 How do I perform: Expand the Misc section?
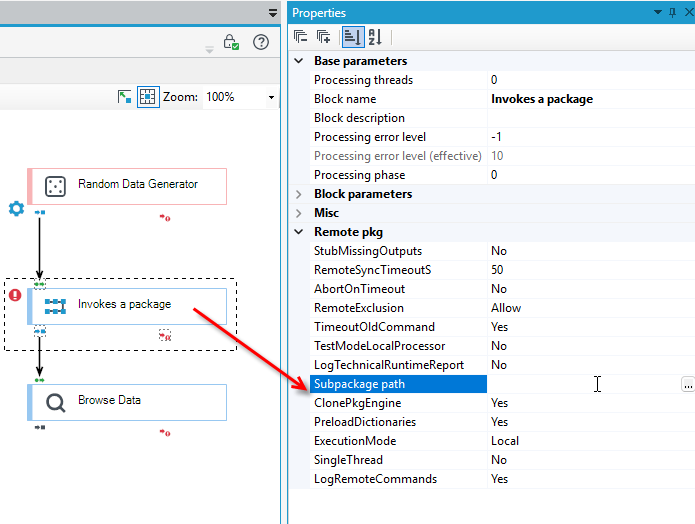tap(299, 213)
